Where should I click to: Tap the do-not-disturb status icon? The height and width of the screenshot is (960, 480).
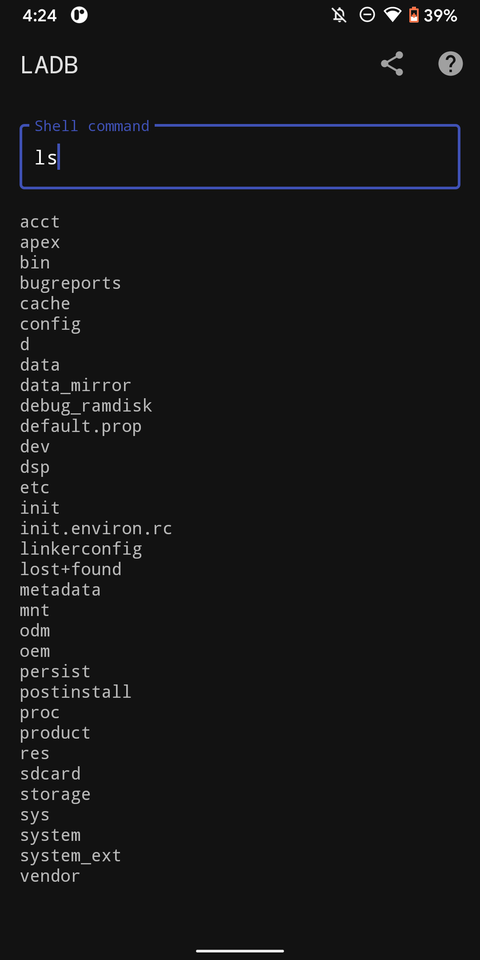pyautogui.click(x=367, y=15)
